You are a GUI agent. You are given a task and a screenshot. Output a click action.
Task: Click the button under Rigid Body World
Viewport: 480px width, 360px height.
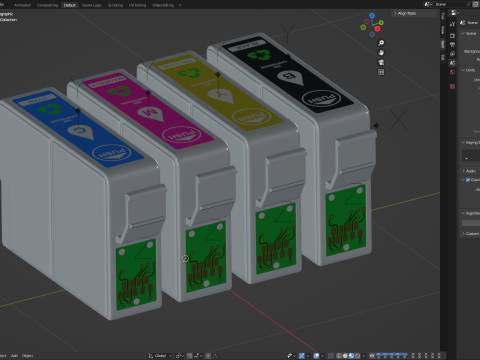(471, 223)
